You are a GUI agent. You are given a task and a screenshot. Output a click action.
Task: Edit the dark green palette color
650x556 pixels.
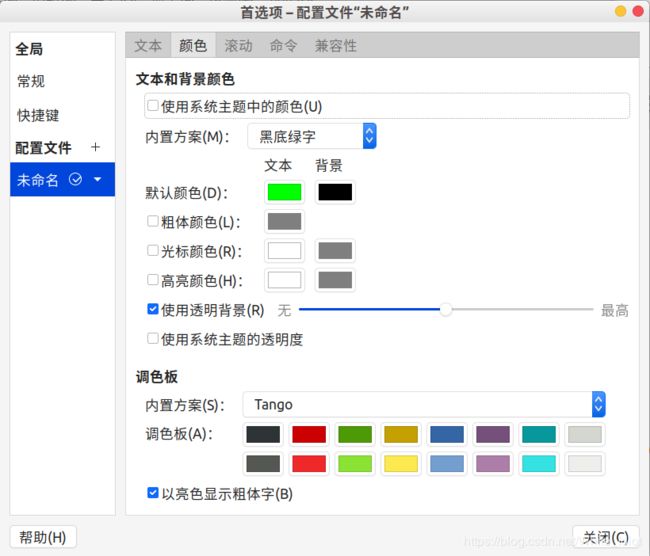(x=355, y=435)
